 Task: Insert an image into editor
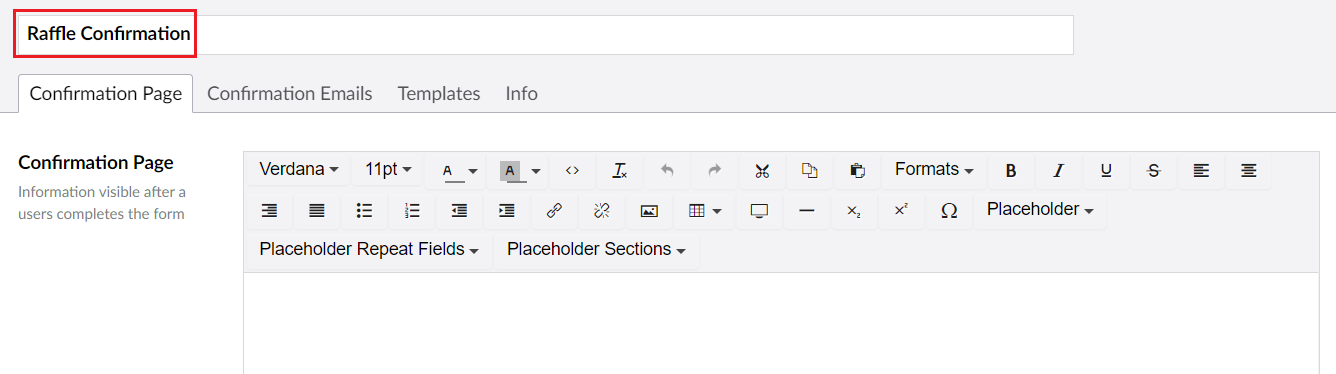coord(649,211)
